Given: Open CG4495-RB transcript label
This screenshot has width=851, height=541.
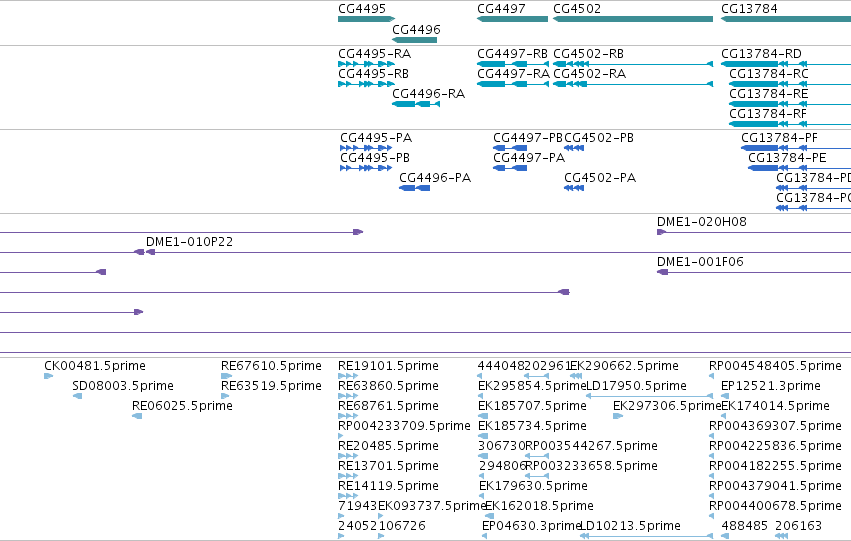Looking at the screenshot, I should click(373, 74).
